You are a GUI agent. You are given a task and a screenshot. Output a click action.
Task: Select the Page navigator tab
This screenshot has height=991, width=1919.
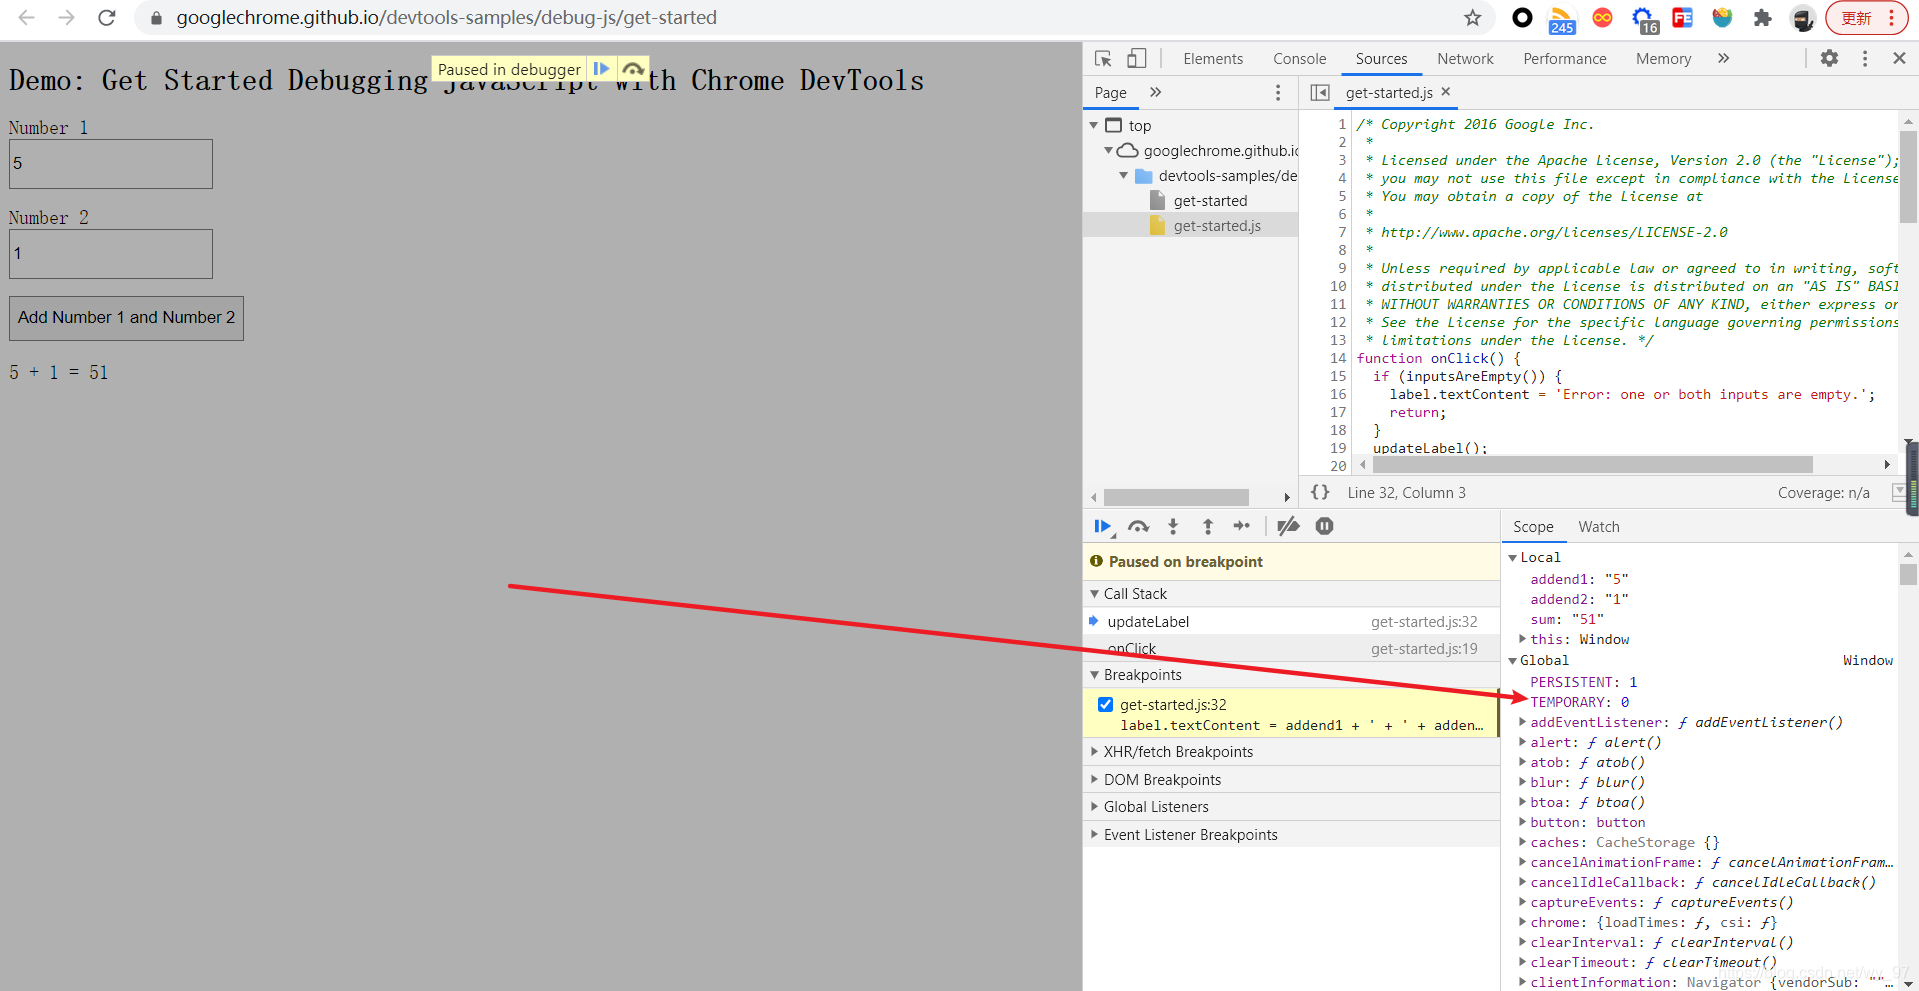click(1110, 92)
